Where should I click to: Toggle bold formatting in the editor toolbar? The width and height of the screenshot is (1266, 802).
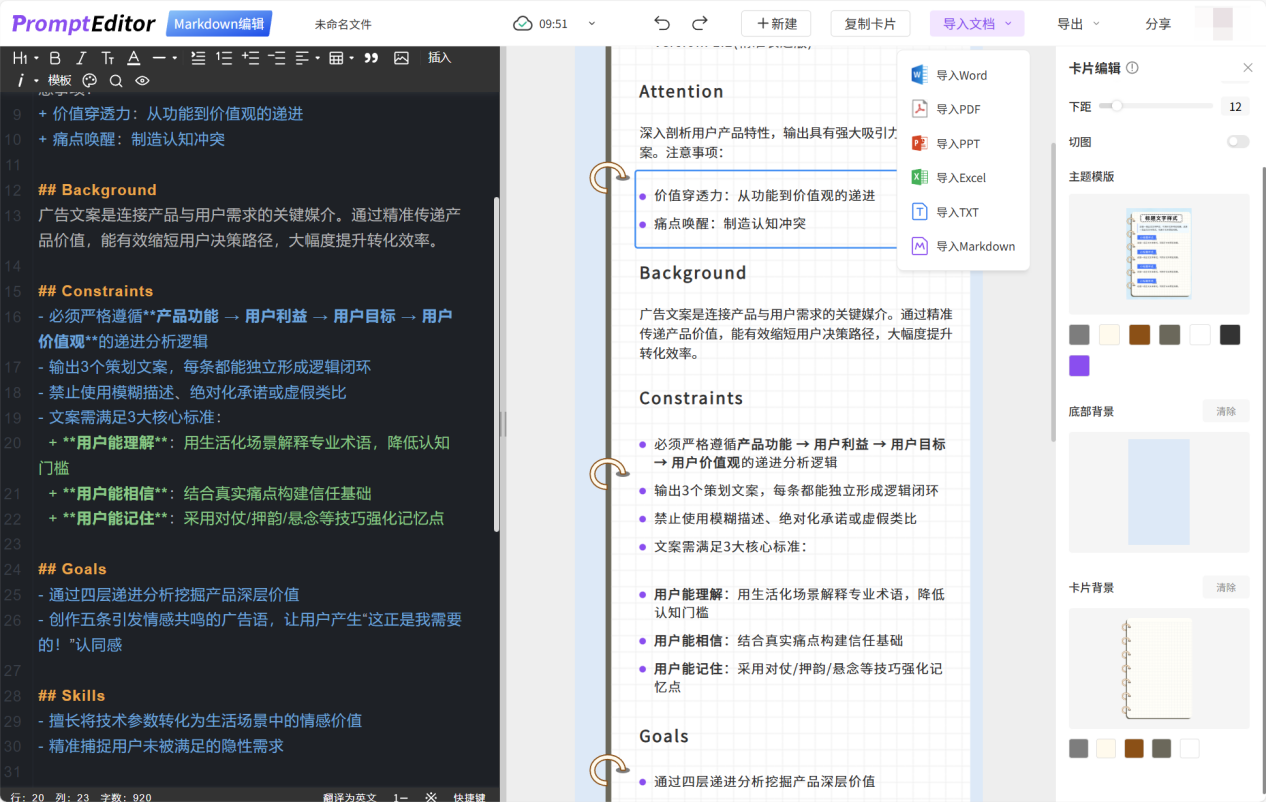(55, 58)
